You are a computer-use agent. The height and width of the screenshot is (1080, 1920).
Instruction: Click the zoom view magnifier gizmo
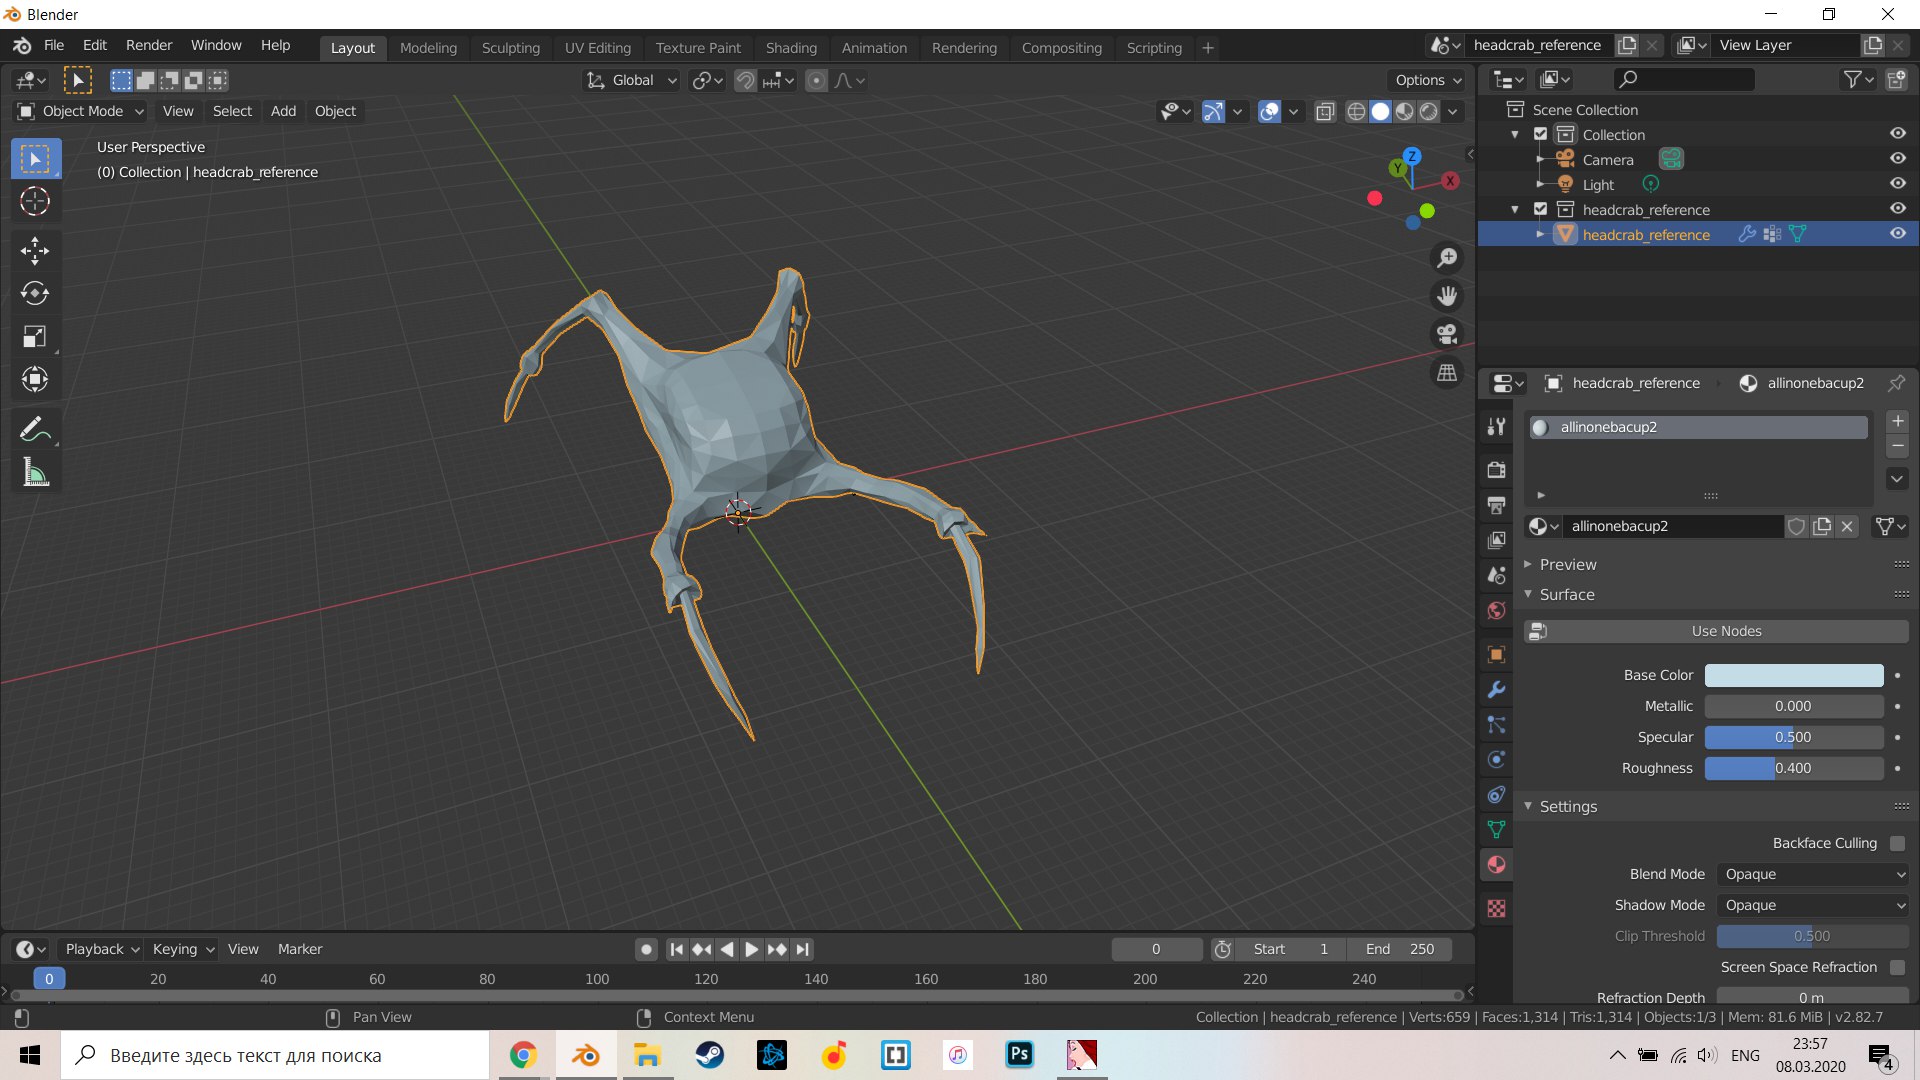(x=1447, y=259)
